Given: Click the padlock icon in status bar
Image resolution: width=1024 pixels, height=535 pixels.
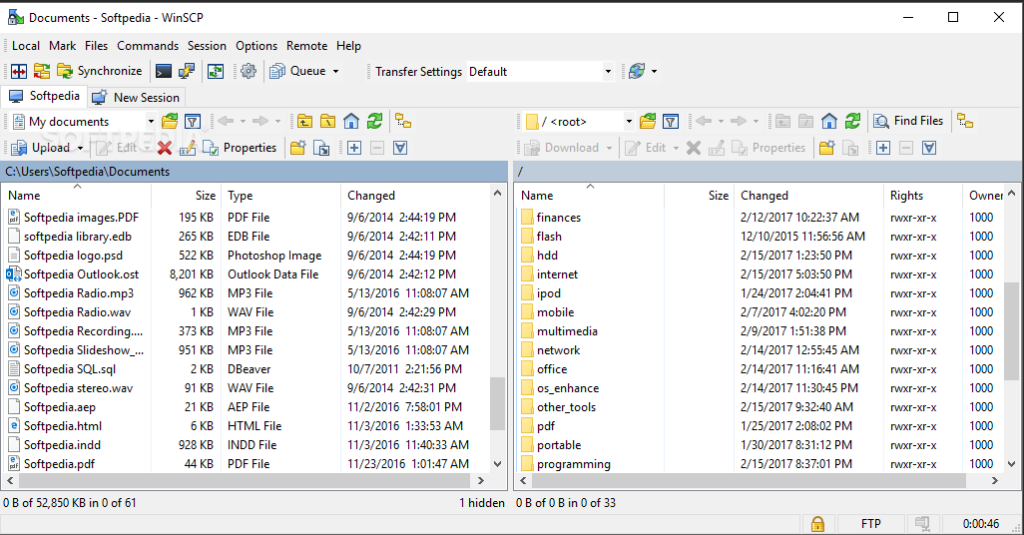Looking at the screenshot, I should pos(818,524).
